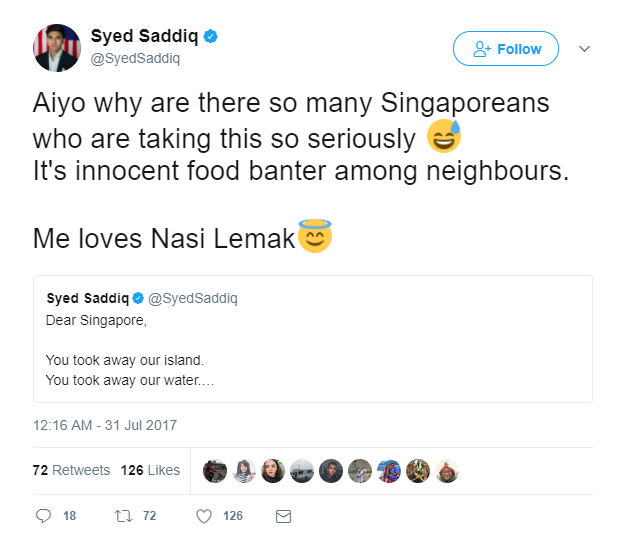The image size is (622, 548).
Task: Click Syed Saddiq display name header
Action: coord(144,36)
